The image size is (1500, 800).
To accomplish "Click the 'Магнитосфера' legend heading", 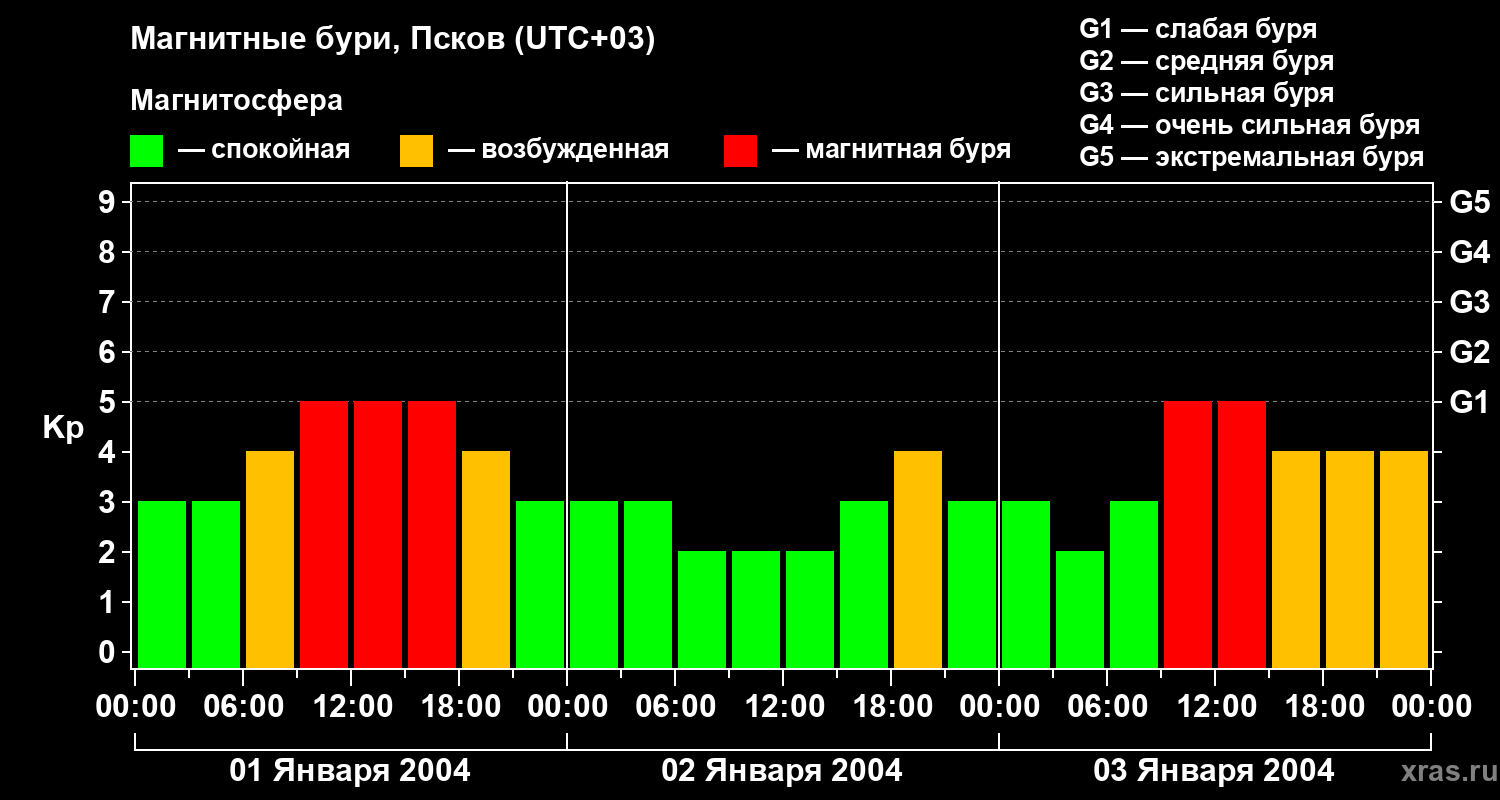I will coord(236,101).
